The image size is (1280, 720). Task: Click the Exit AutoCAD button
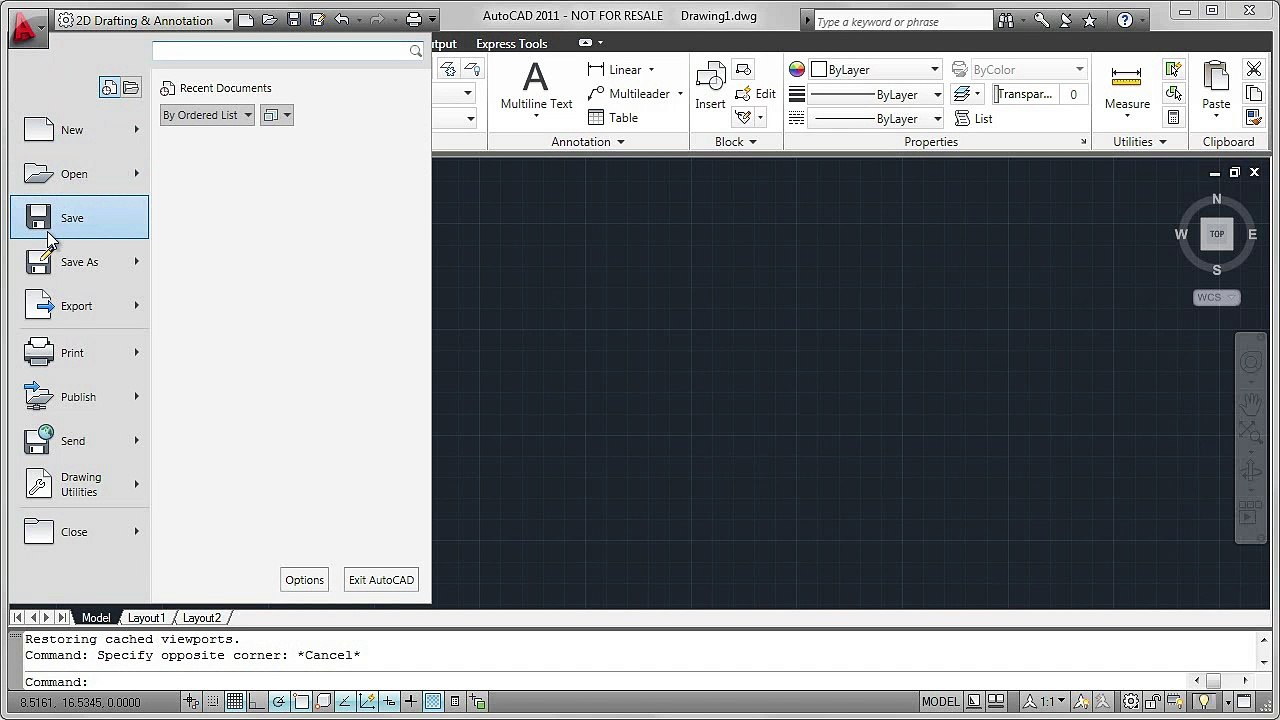point(381,580)
